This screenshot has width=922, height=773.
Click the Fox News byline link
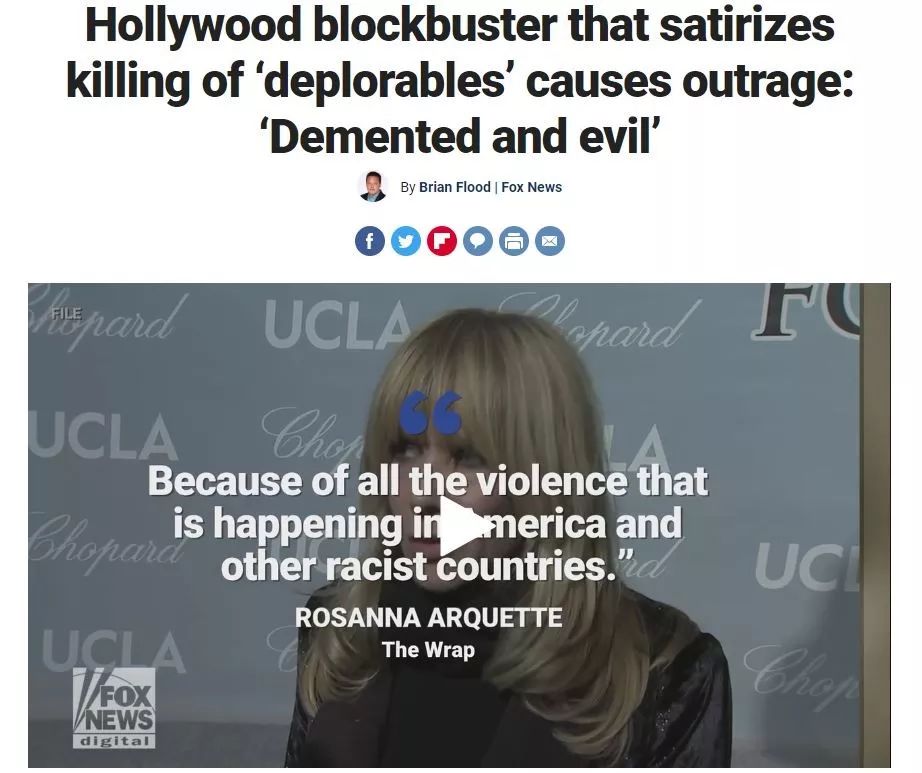tap(532, 187)
